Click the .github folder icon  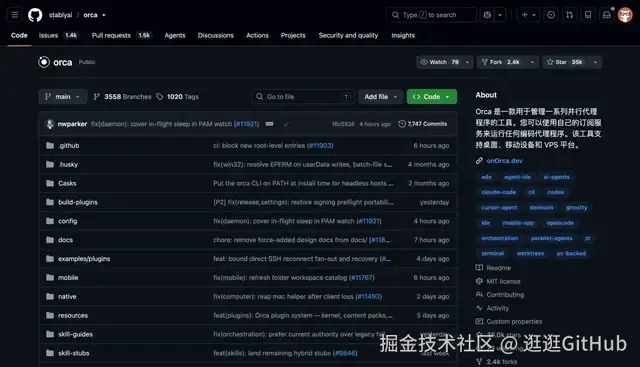coord(50,145)
